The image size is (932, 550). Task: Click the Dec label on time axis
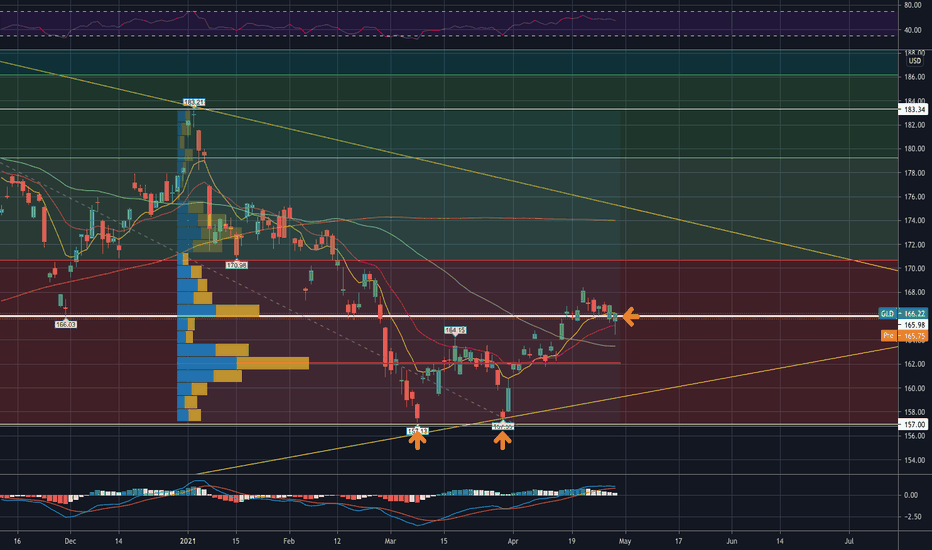point(70,541)
